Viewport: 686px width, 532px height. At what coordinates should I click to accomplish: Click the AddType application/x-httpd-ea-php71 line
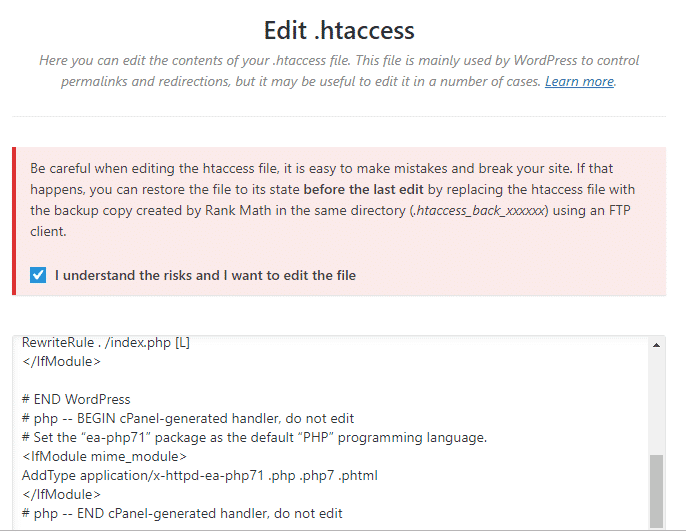point(200,476)
